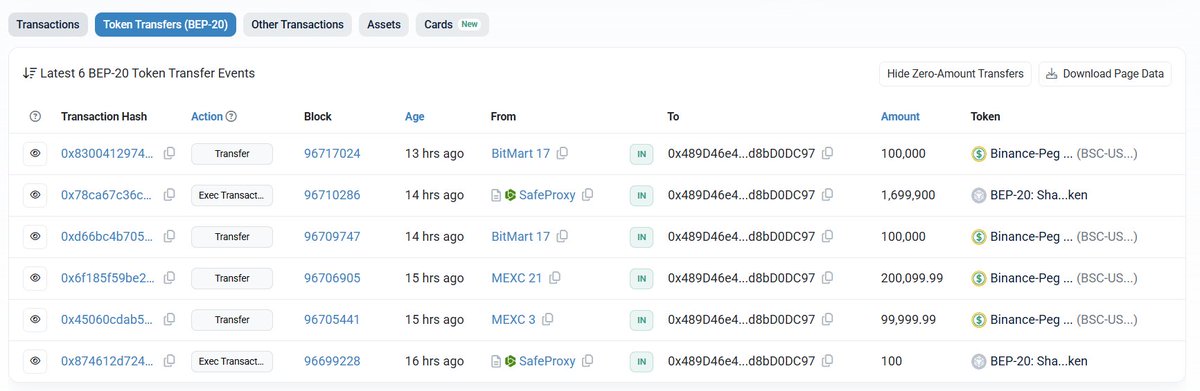1200x391 pixels.
Task: Copy To address in block 96709747 row
Action: tap(828, 236)
